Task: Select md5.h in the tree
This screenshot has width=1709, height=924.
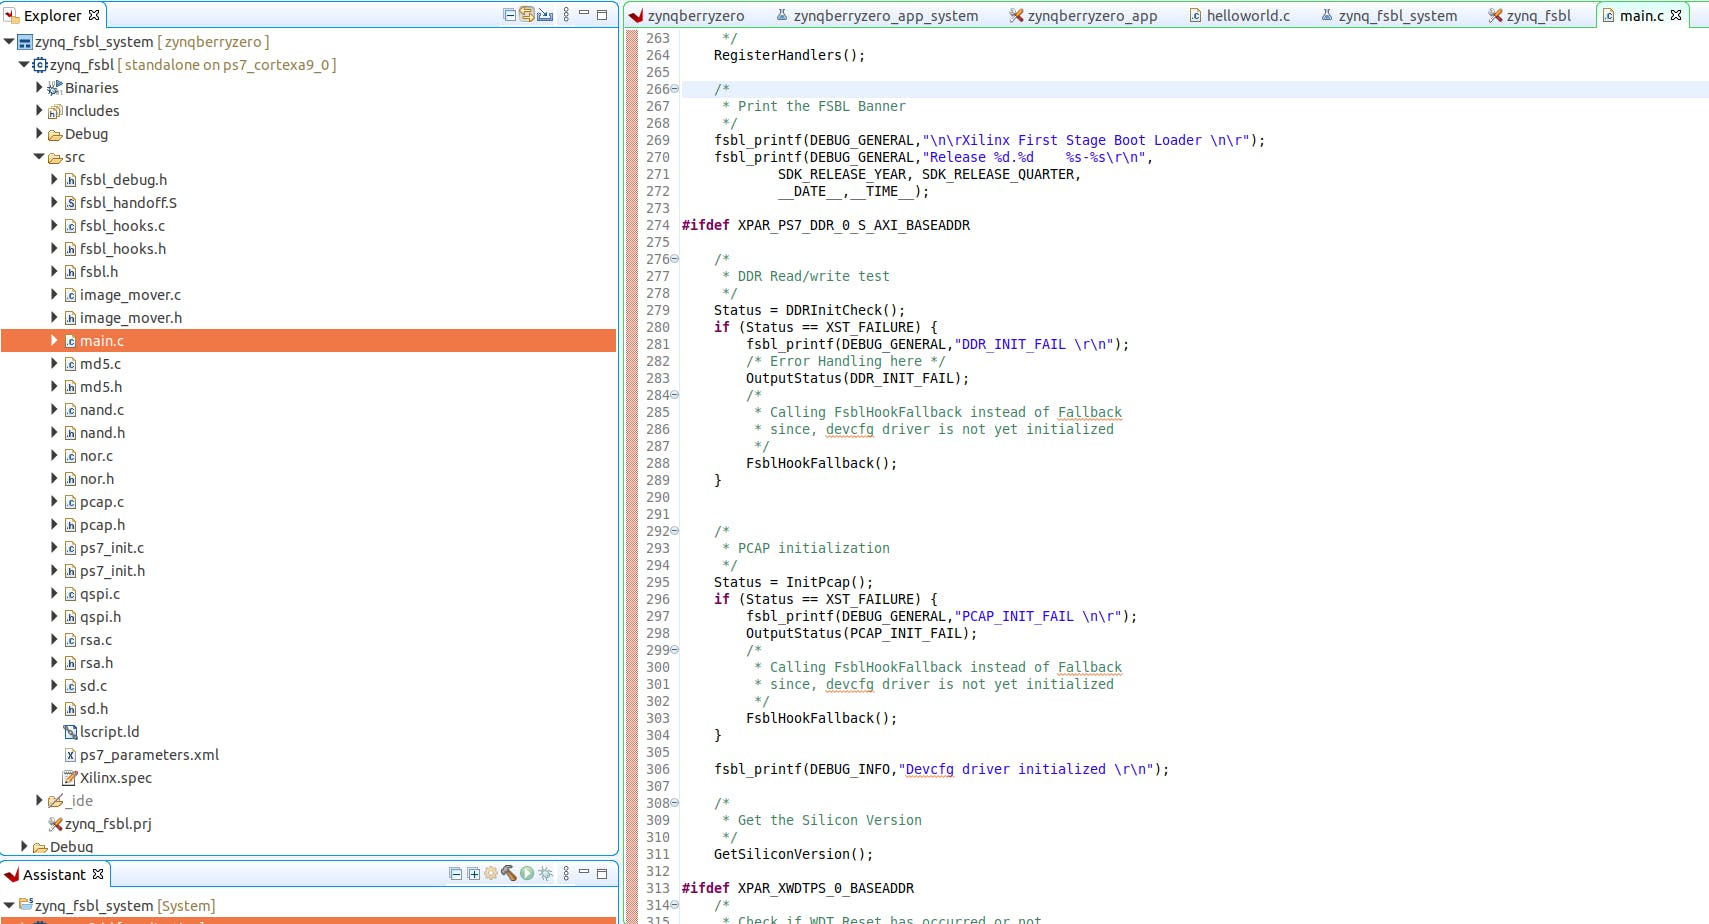Action: click(x=101, y=387)
